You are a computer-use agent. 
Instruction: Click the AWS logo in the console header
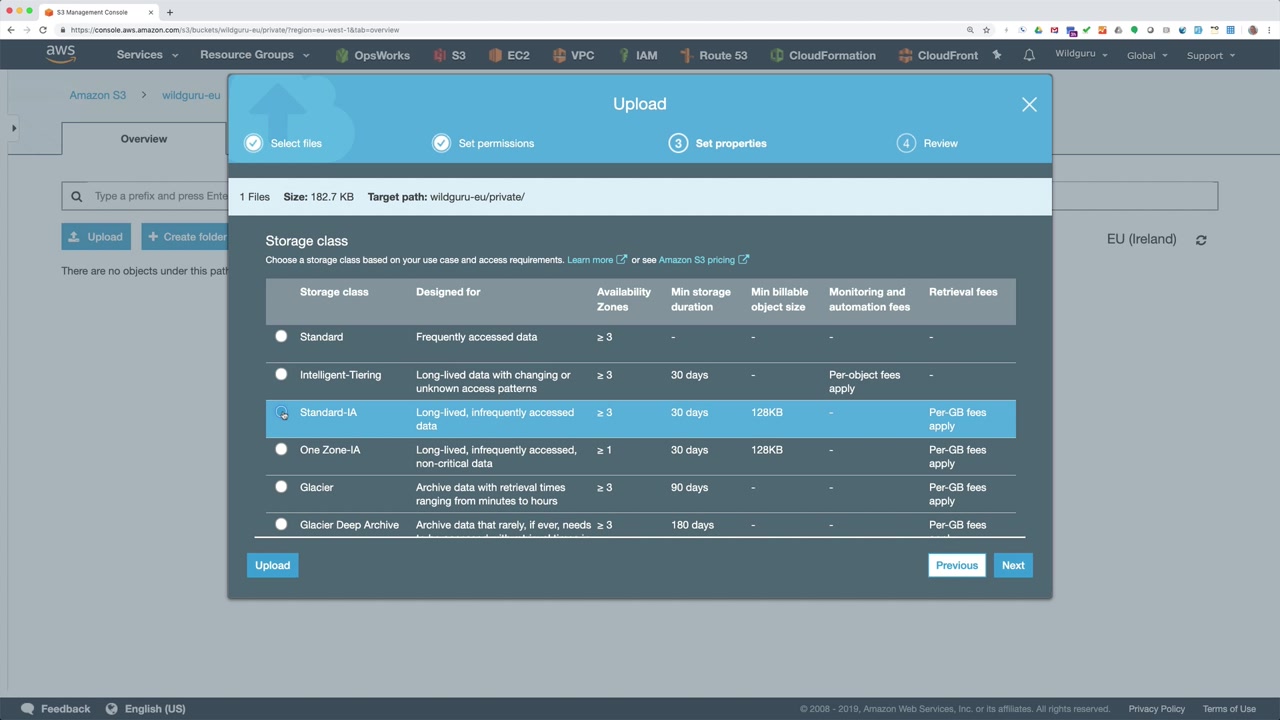[60, 55]
